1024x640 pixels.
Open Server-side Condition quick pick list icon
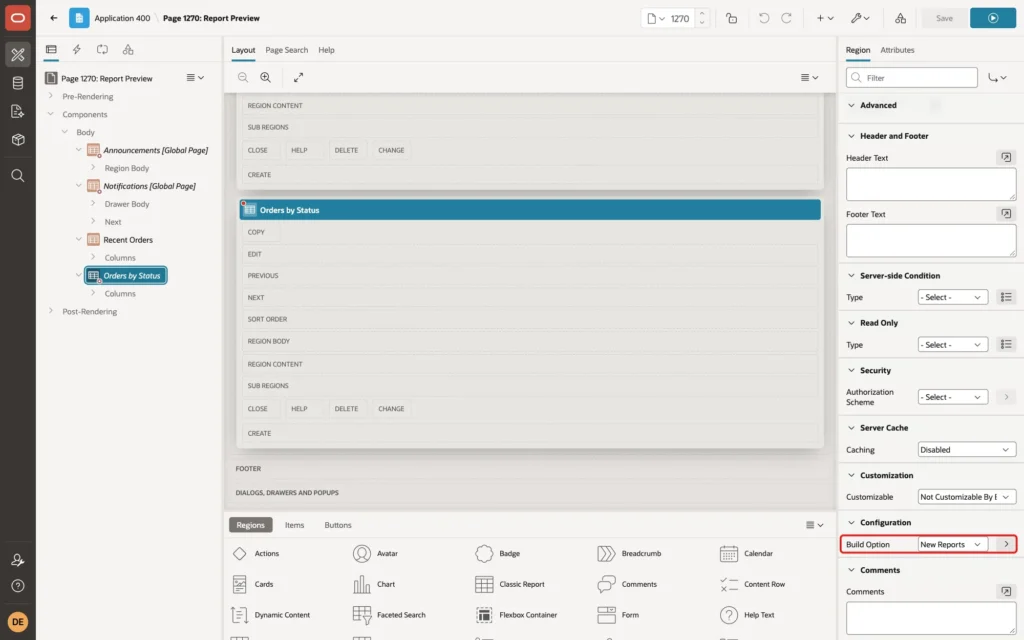click(1006, 297)
